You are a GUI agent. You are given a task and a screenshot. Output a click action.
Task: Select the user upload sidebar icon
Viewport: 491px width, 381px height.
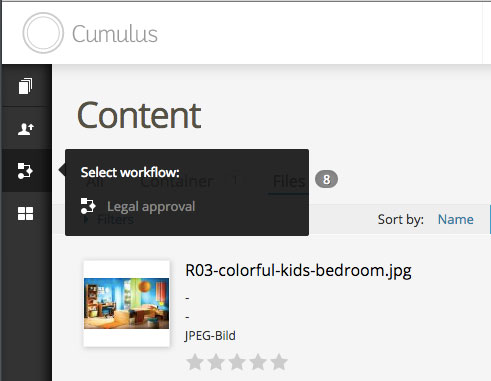tap(26, 129)
